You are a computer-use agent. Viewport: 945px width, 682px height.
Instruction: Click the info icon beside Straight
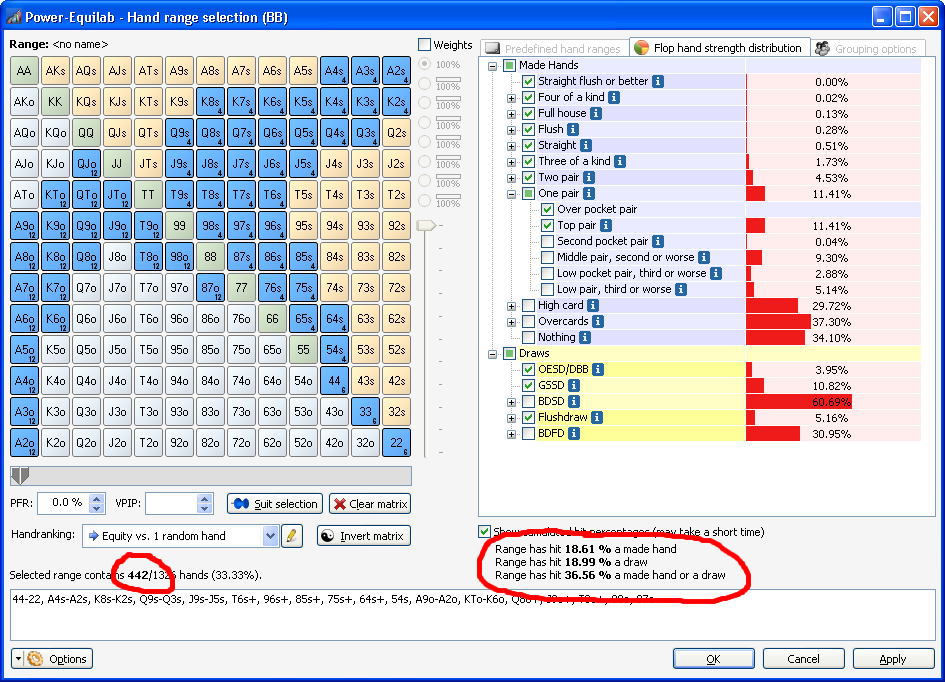coord(586,145)
